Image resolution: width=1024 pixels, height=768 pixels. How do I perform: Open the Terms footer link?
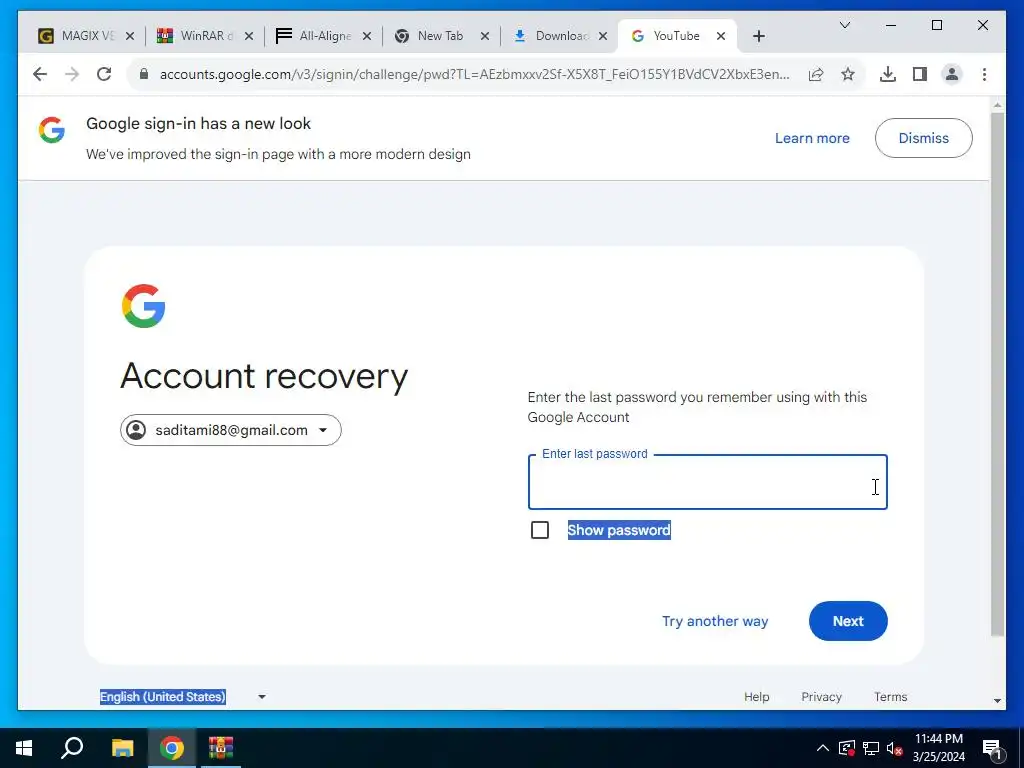tap(891, 697)
